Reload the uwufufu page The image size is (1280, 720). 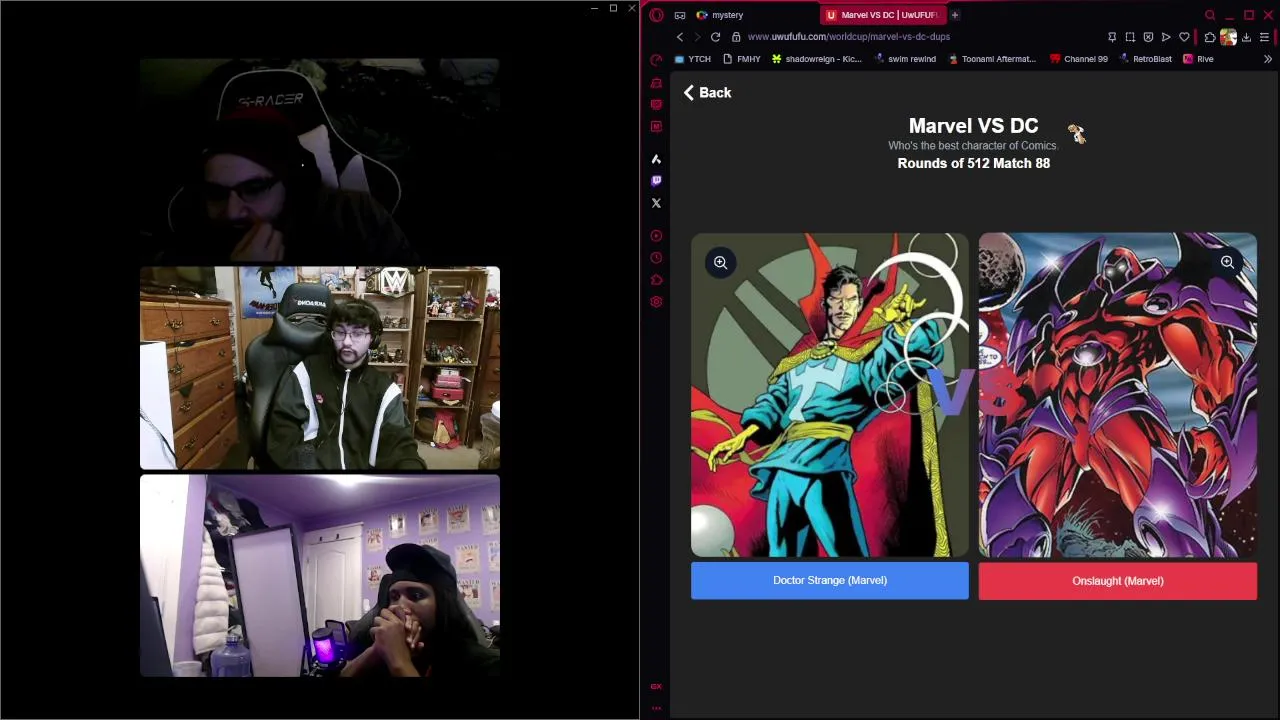(x=715, y=37)
